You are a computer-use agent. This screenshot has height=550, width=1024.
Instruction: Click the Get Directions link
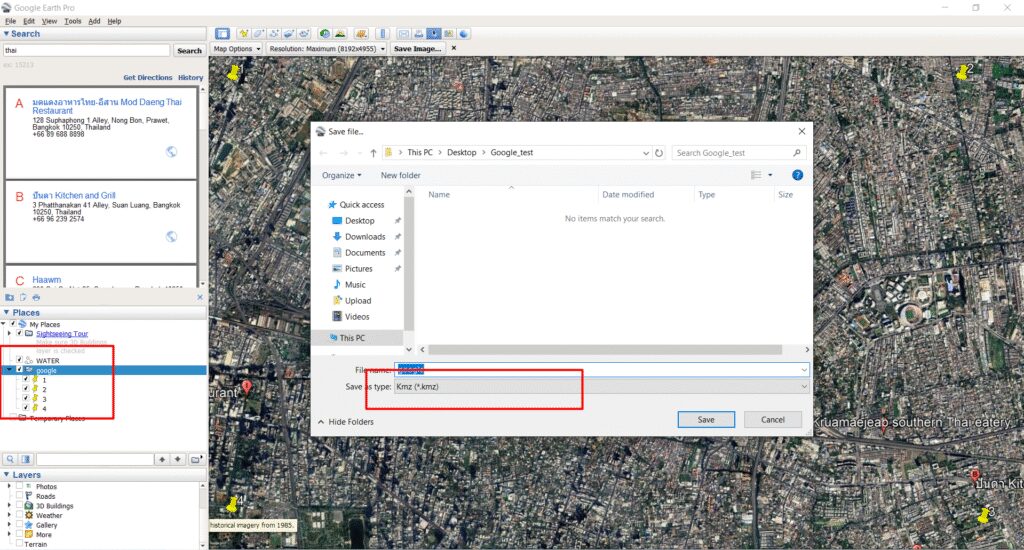(x=148, y=77)
